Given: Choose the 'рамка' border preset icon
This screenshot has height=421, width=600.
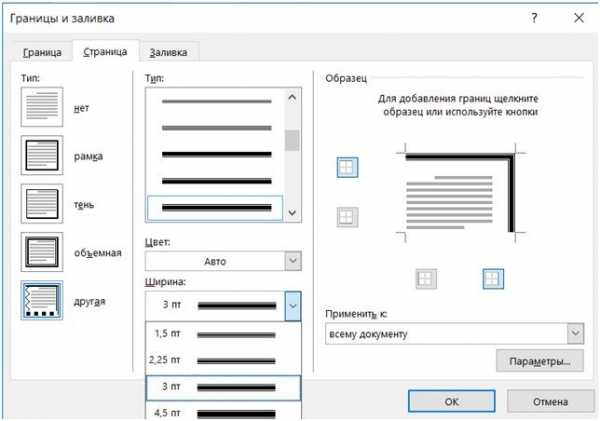Looking at the screenshot, I should [41, 155].
